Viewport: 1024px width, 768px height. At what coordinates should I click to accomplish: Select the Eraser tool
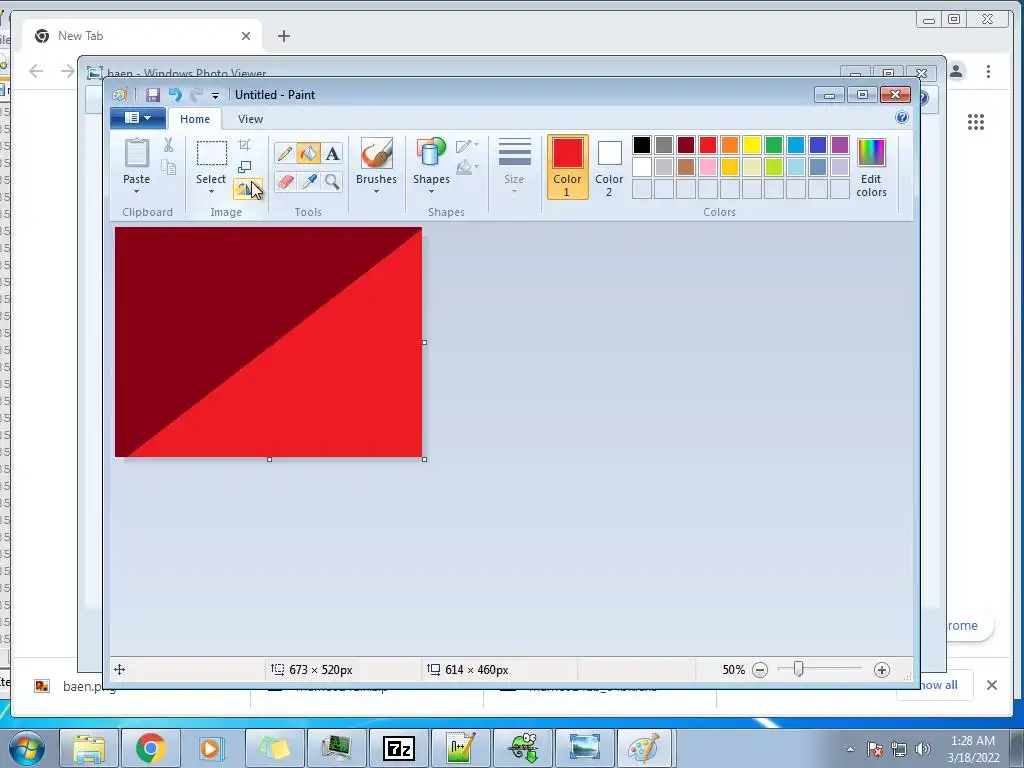[x=285, y=182]
